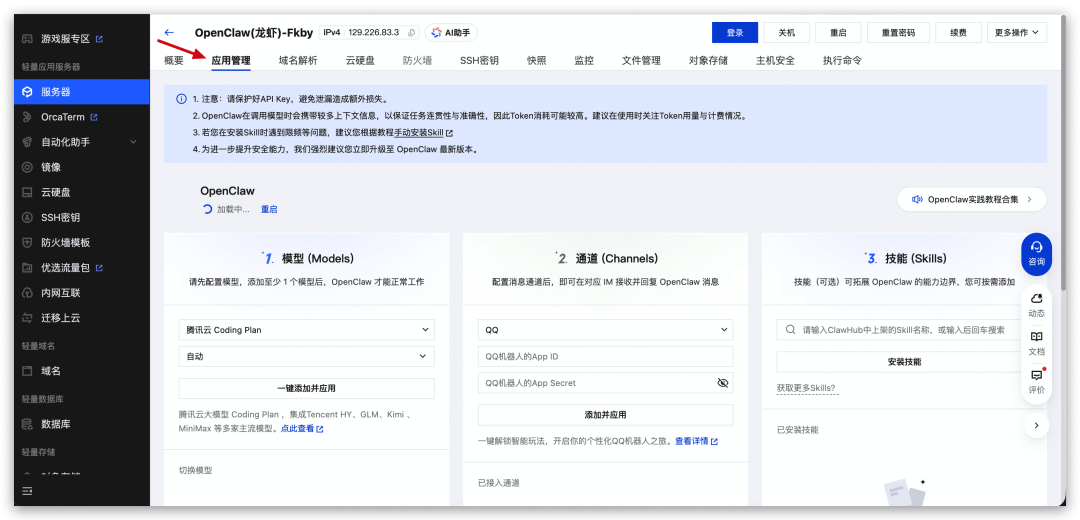The width and height of the screenshot is (1080, 520).
Task: Open the 自动 model selection dropdown
Action: 307,357
